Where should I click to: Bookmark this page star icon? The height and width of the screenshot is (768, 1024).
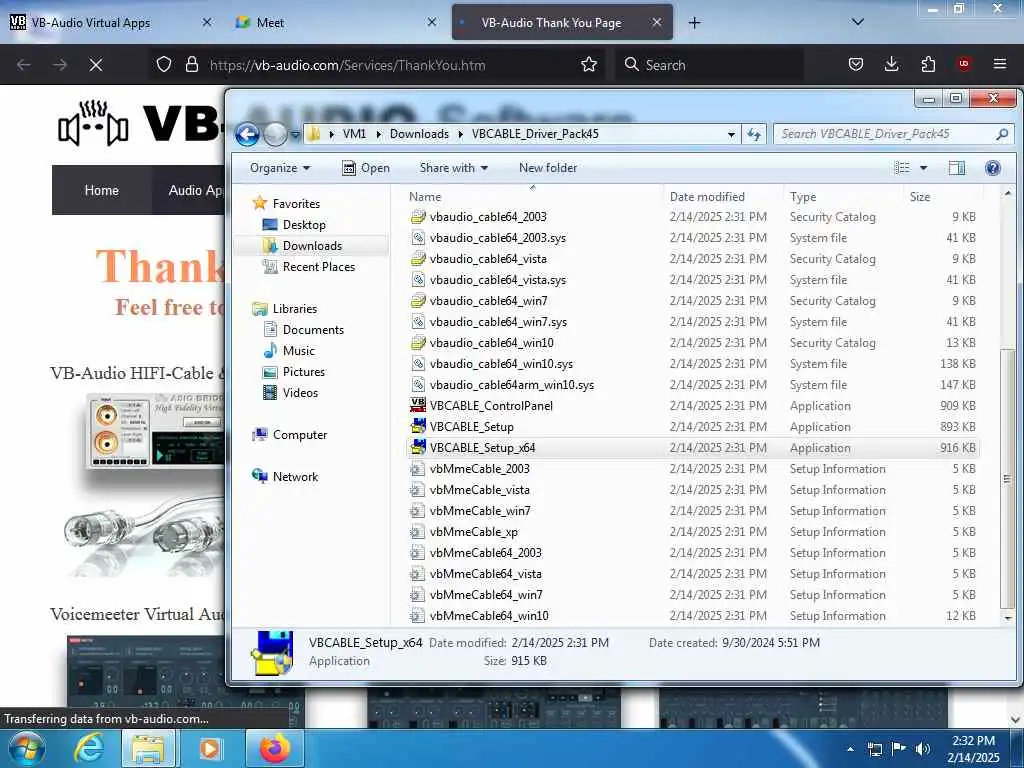(x=589, y=65)
